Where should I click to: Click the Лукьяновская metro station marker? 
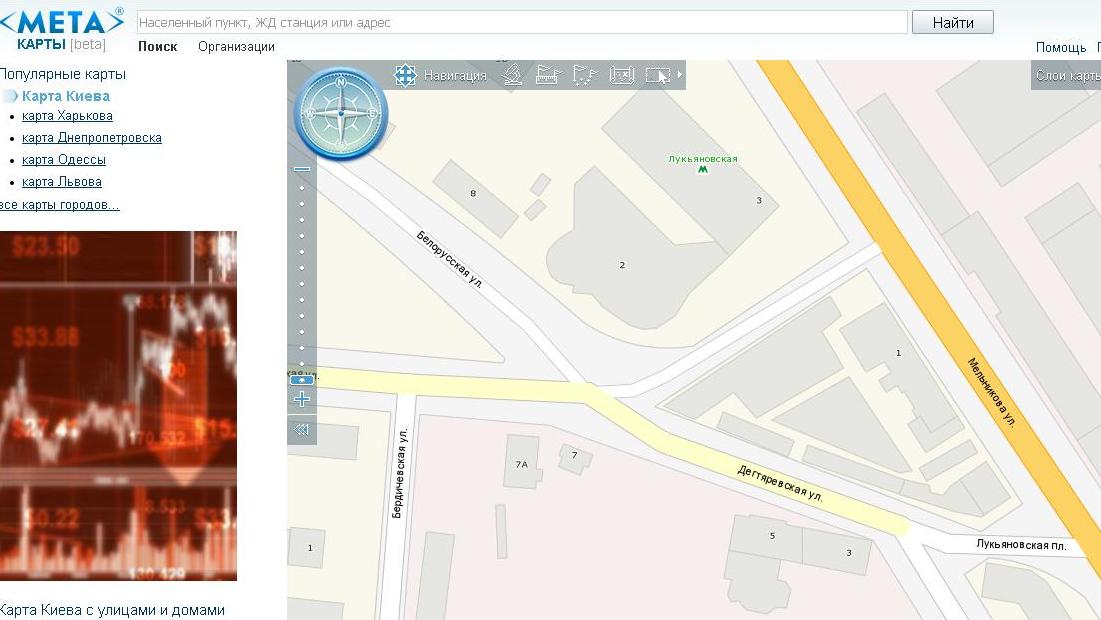tap(703, 170)
